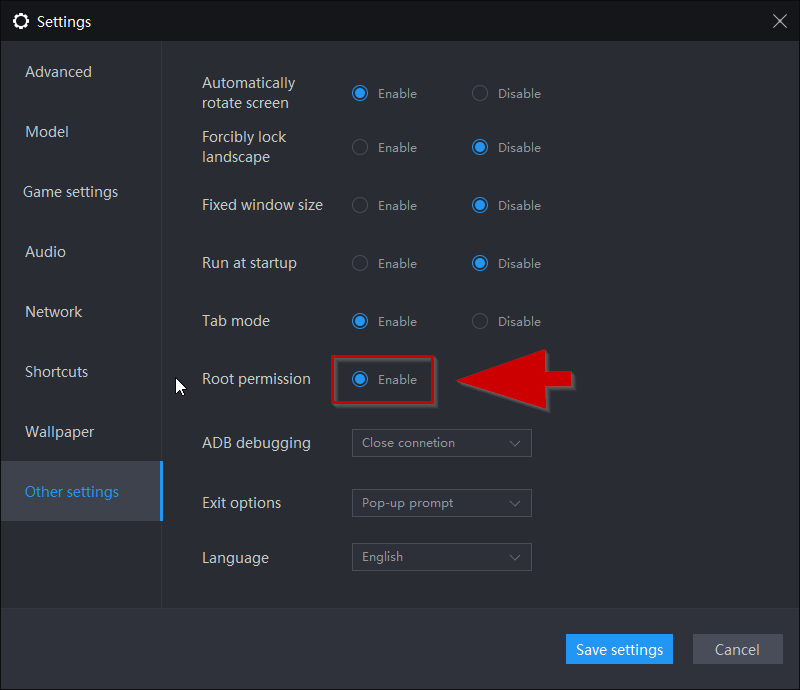Open the ADB debugging dropdown

pos(442,443)
